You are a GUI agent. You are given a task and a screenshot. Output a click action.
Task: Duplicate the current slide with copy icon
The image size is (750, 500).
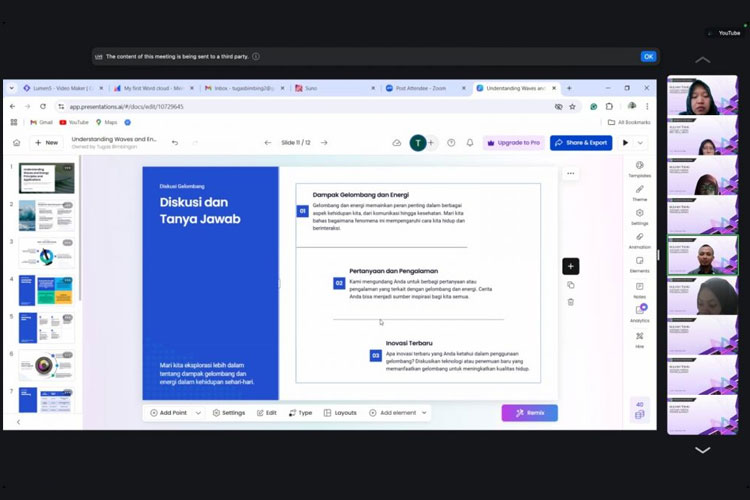tap(571, 285)
